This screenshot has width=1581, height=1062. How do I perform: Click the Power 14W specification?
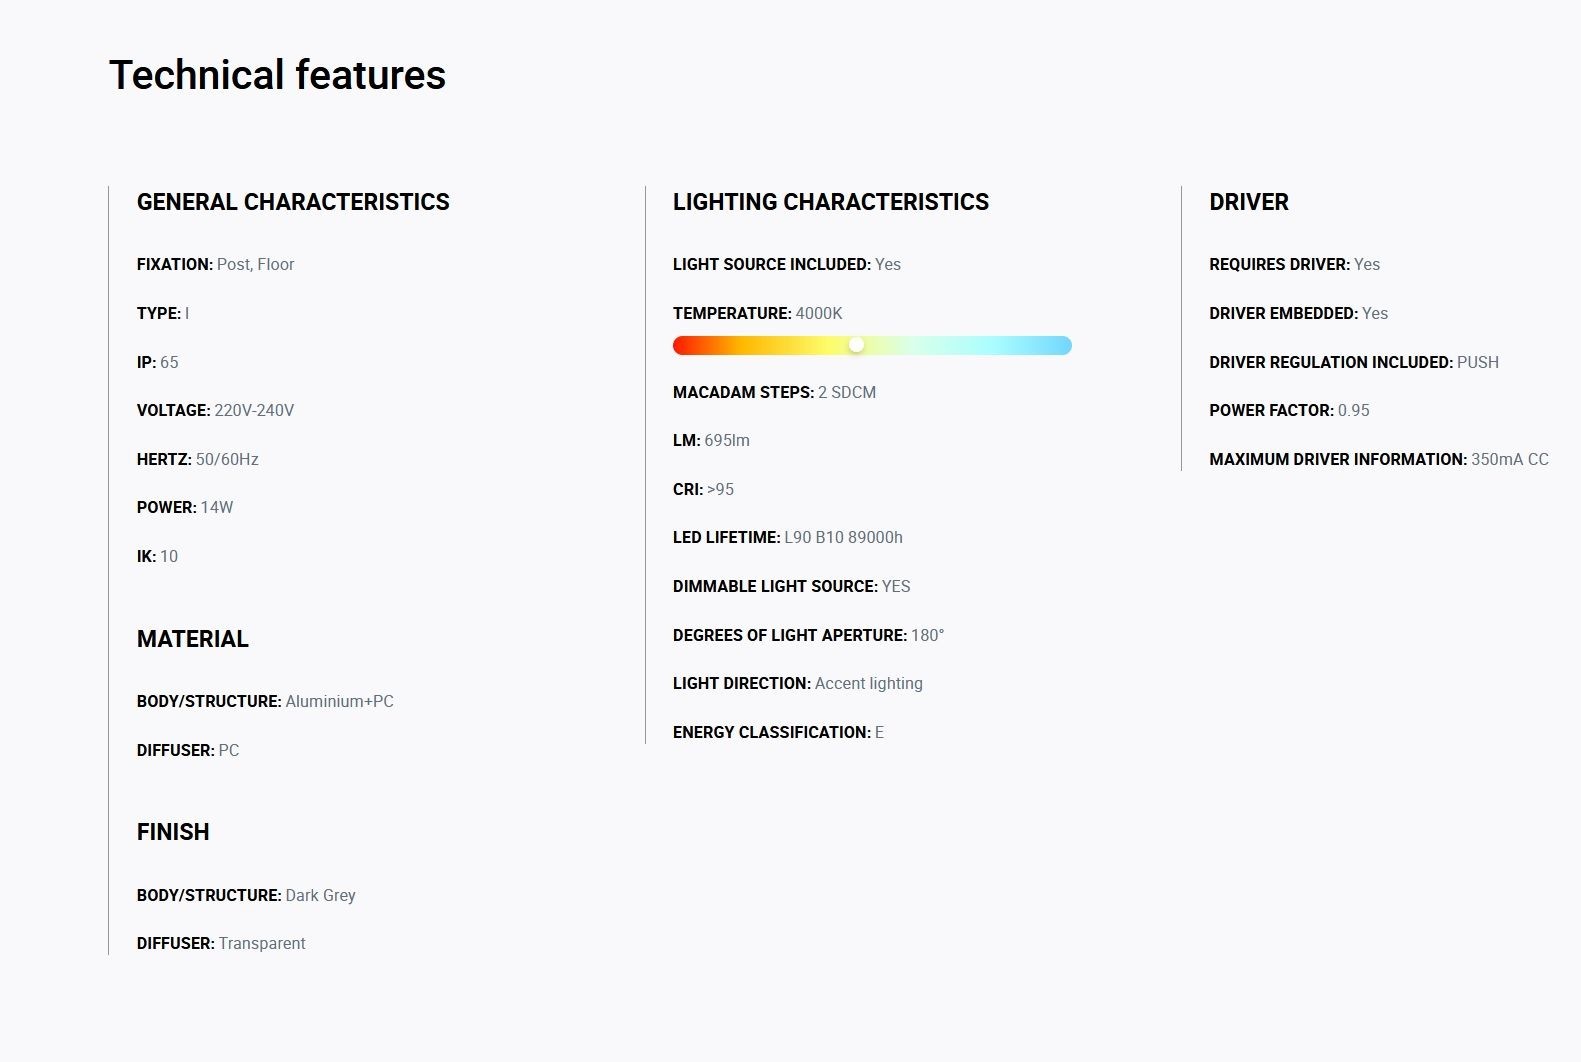[x=185, y=507]
